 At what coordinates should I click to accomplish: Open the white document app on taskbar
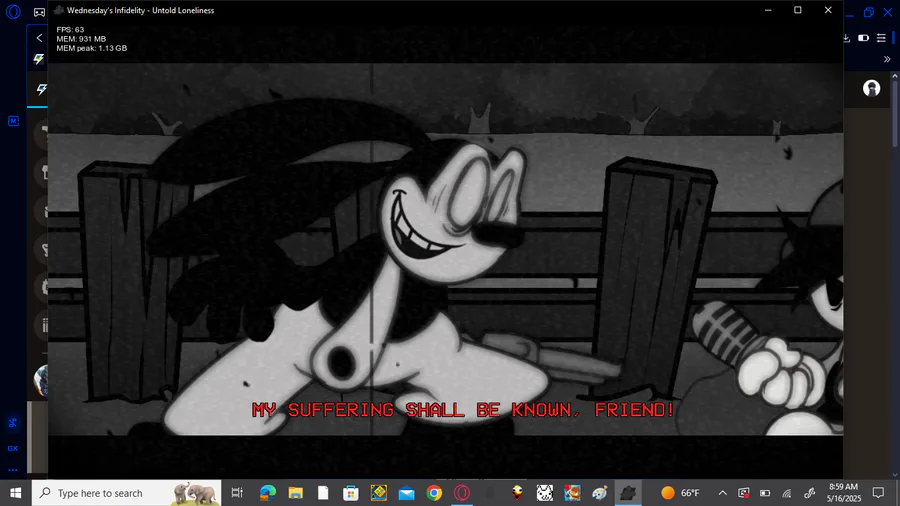coord(323,493)
